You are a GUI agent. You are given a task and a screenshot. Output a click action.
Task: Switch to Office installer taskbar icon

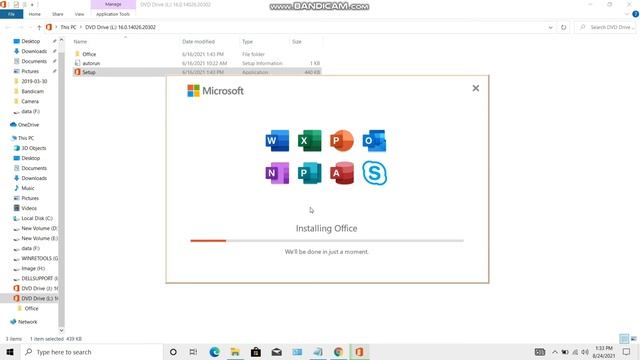click(x=359, y=352)
